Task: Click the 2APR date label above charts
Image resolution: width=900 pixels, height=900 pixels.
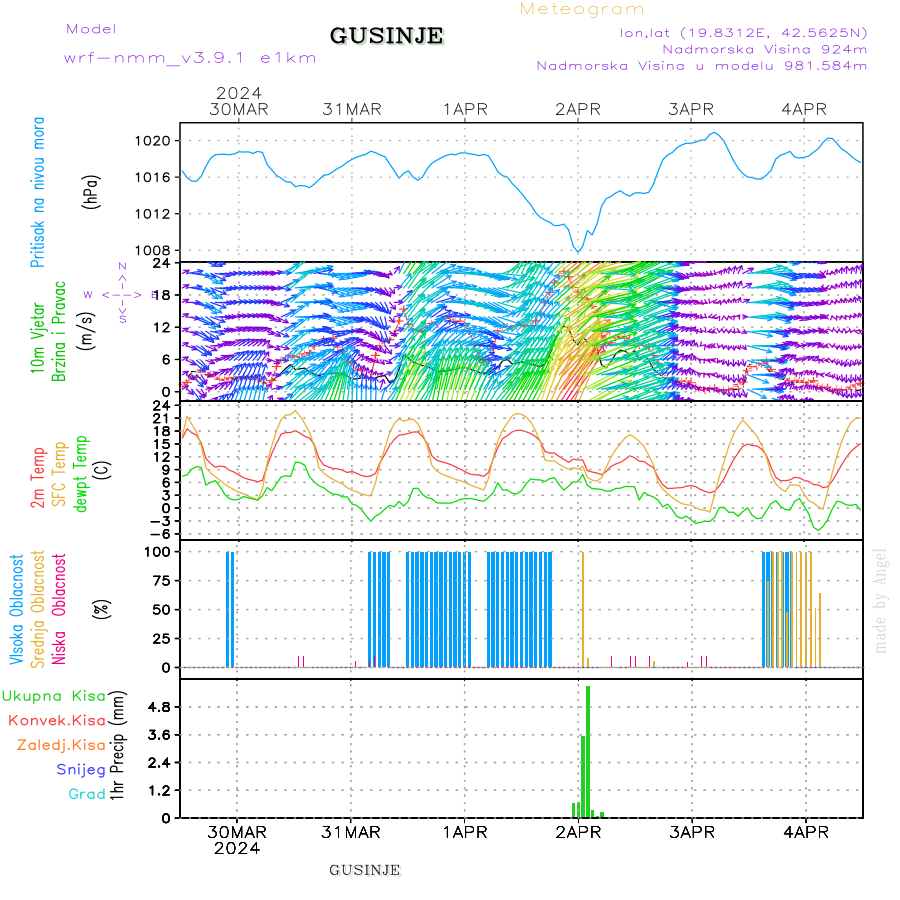Action: click(578, 109)
